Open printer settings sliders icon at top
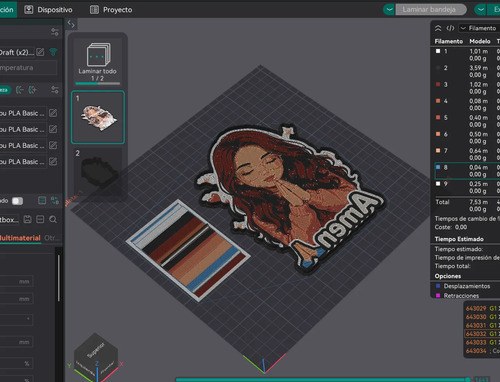This screenshot has width=500, height=382. click(55, 32)
